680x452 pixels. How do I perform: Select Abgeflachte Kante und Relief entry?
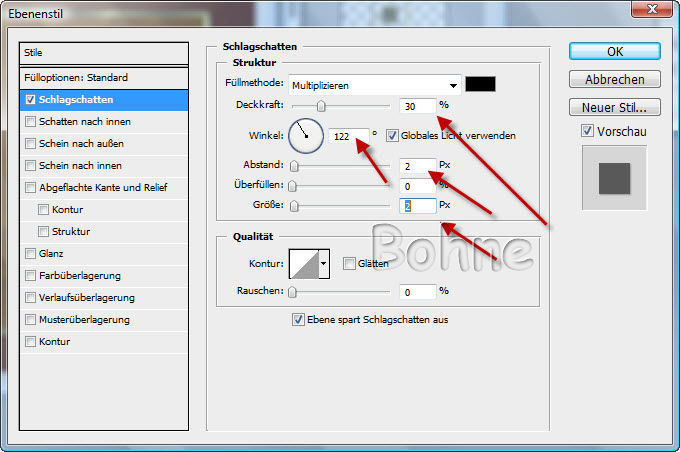click(104, 188)
